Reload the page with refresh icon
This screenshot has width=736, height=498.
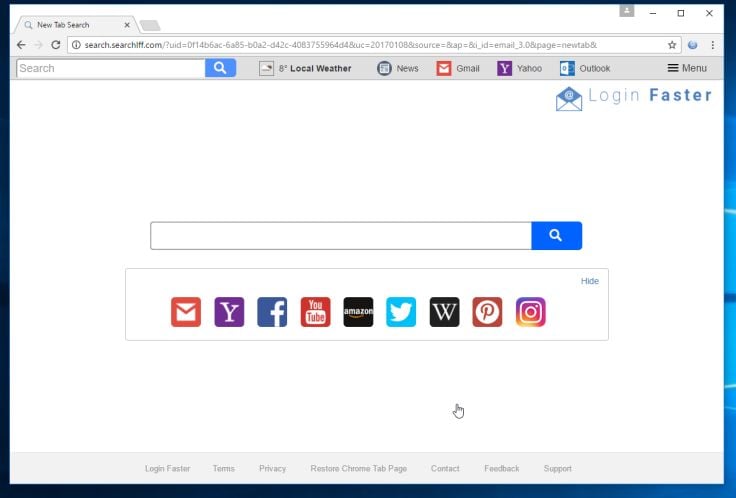click(x=56, y=45)
